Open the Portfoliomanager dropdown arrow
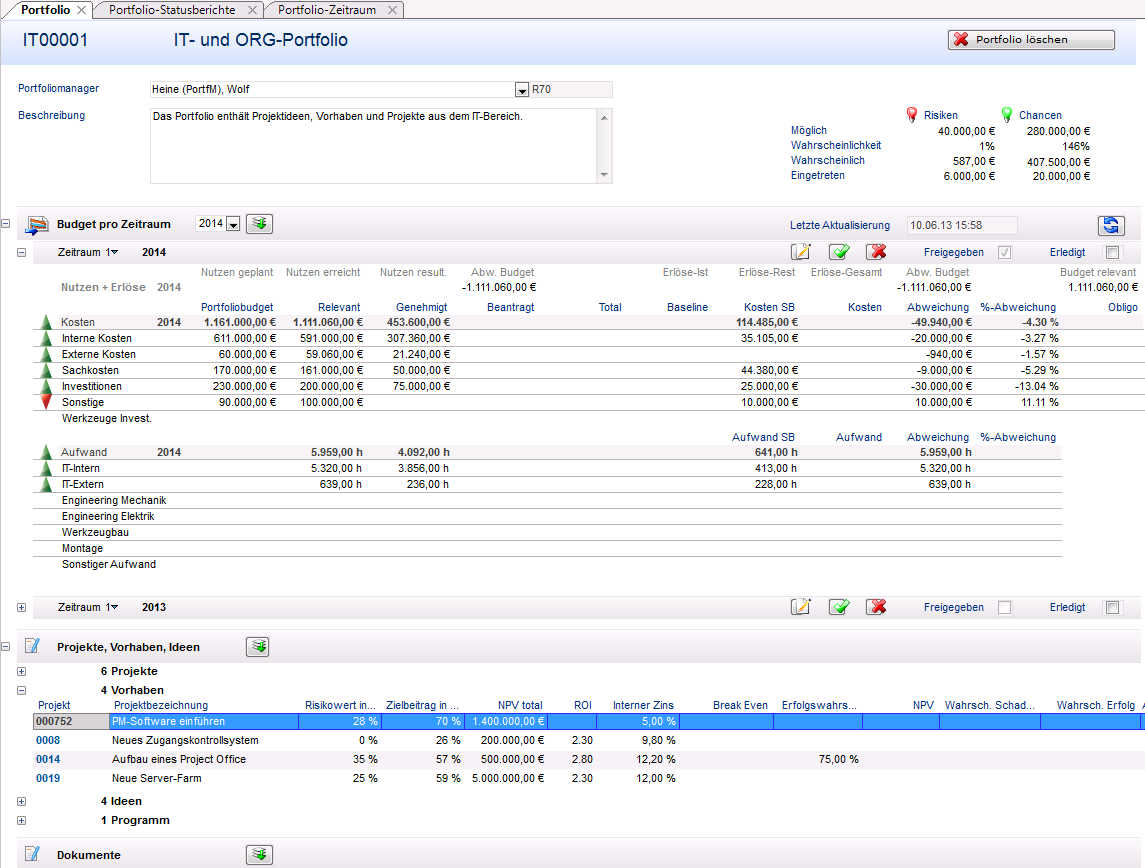1145x868 pixels. (521, 90)
